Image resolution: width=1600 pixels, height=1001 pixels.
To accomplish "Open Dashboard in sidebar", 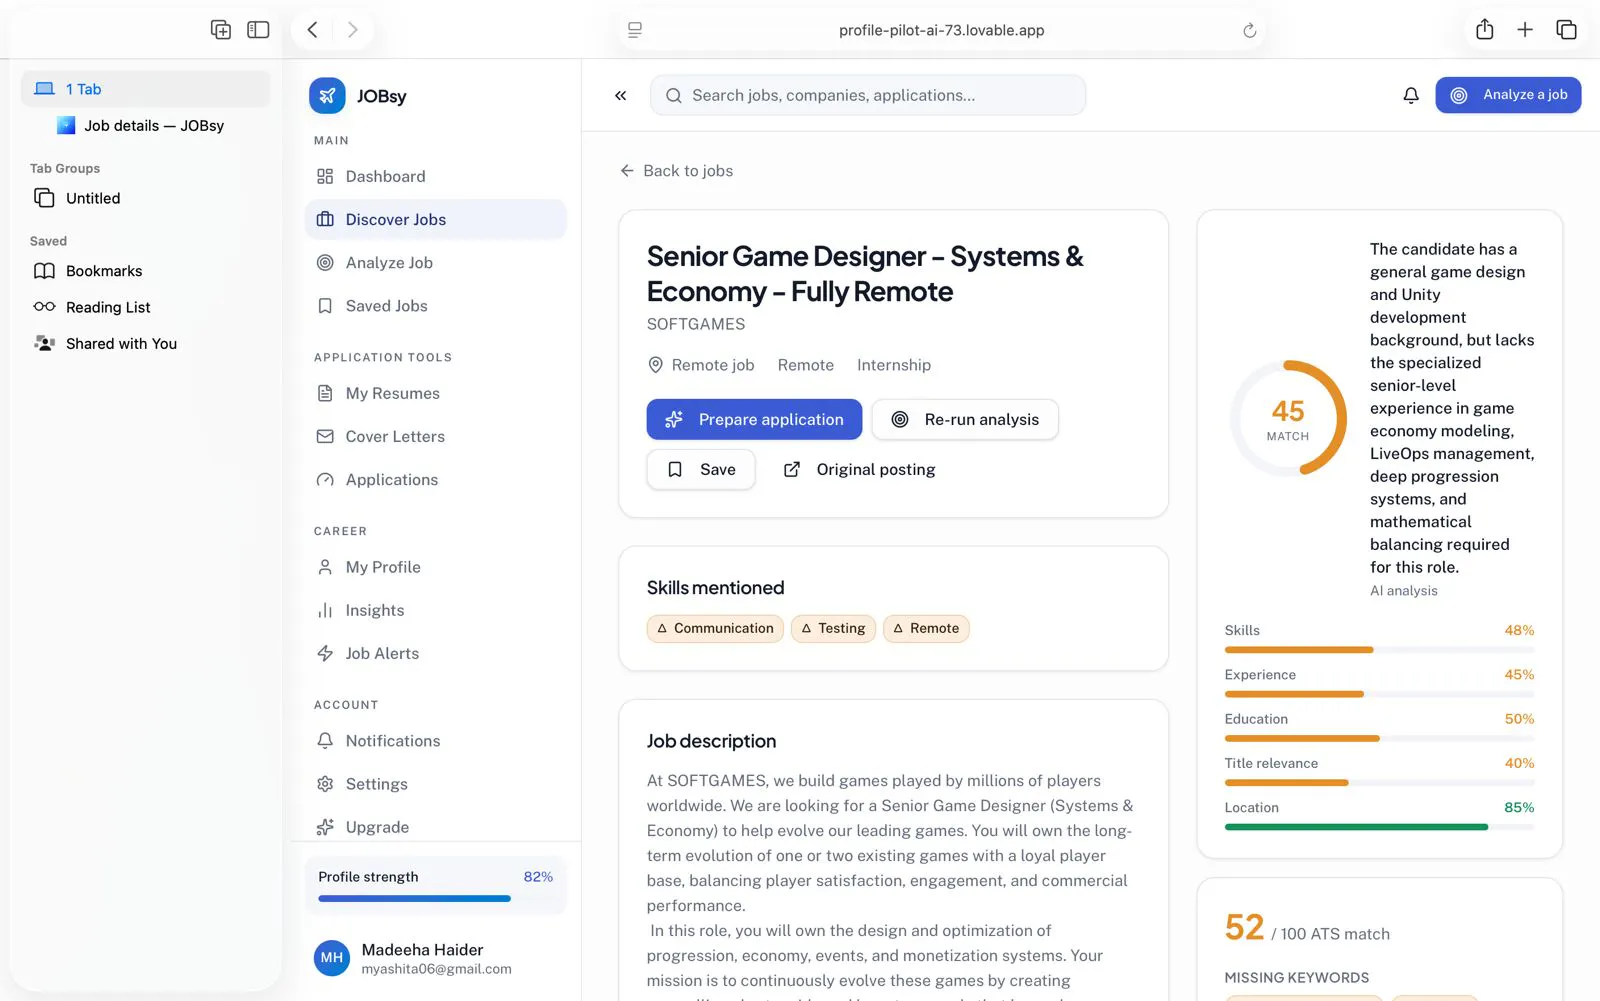I will (x=435, y=177).
